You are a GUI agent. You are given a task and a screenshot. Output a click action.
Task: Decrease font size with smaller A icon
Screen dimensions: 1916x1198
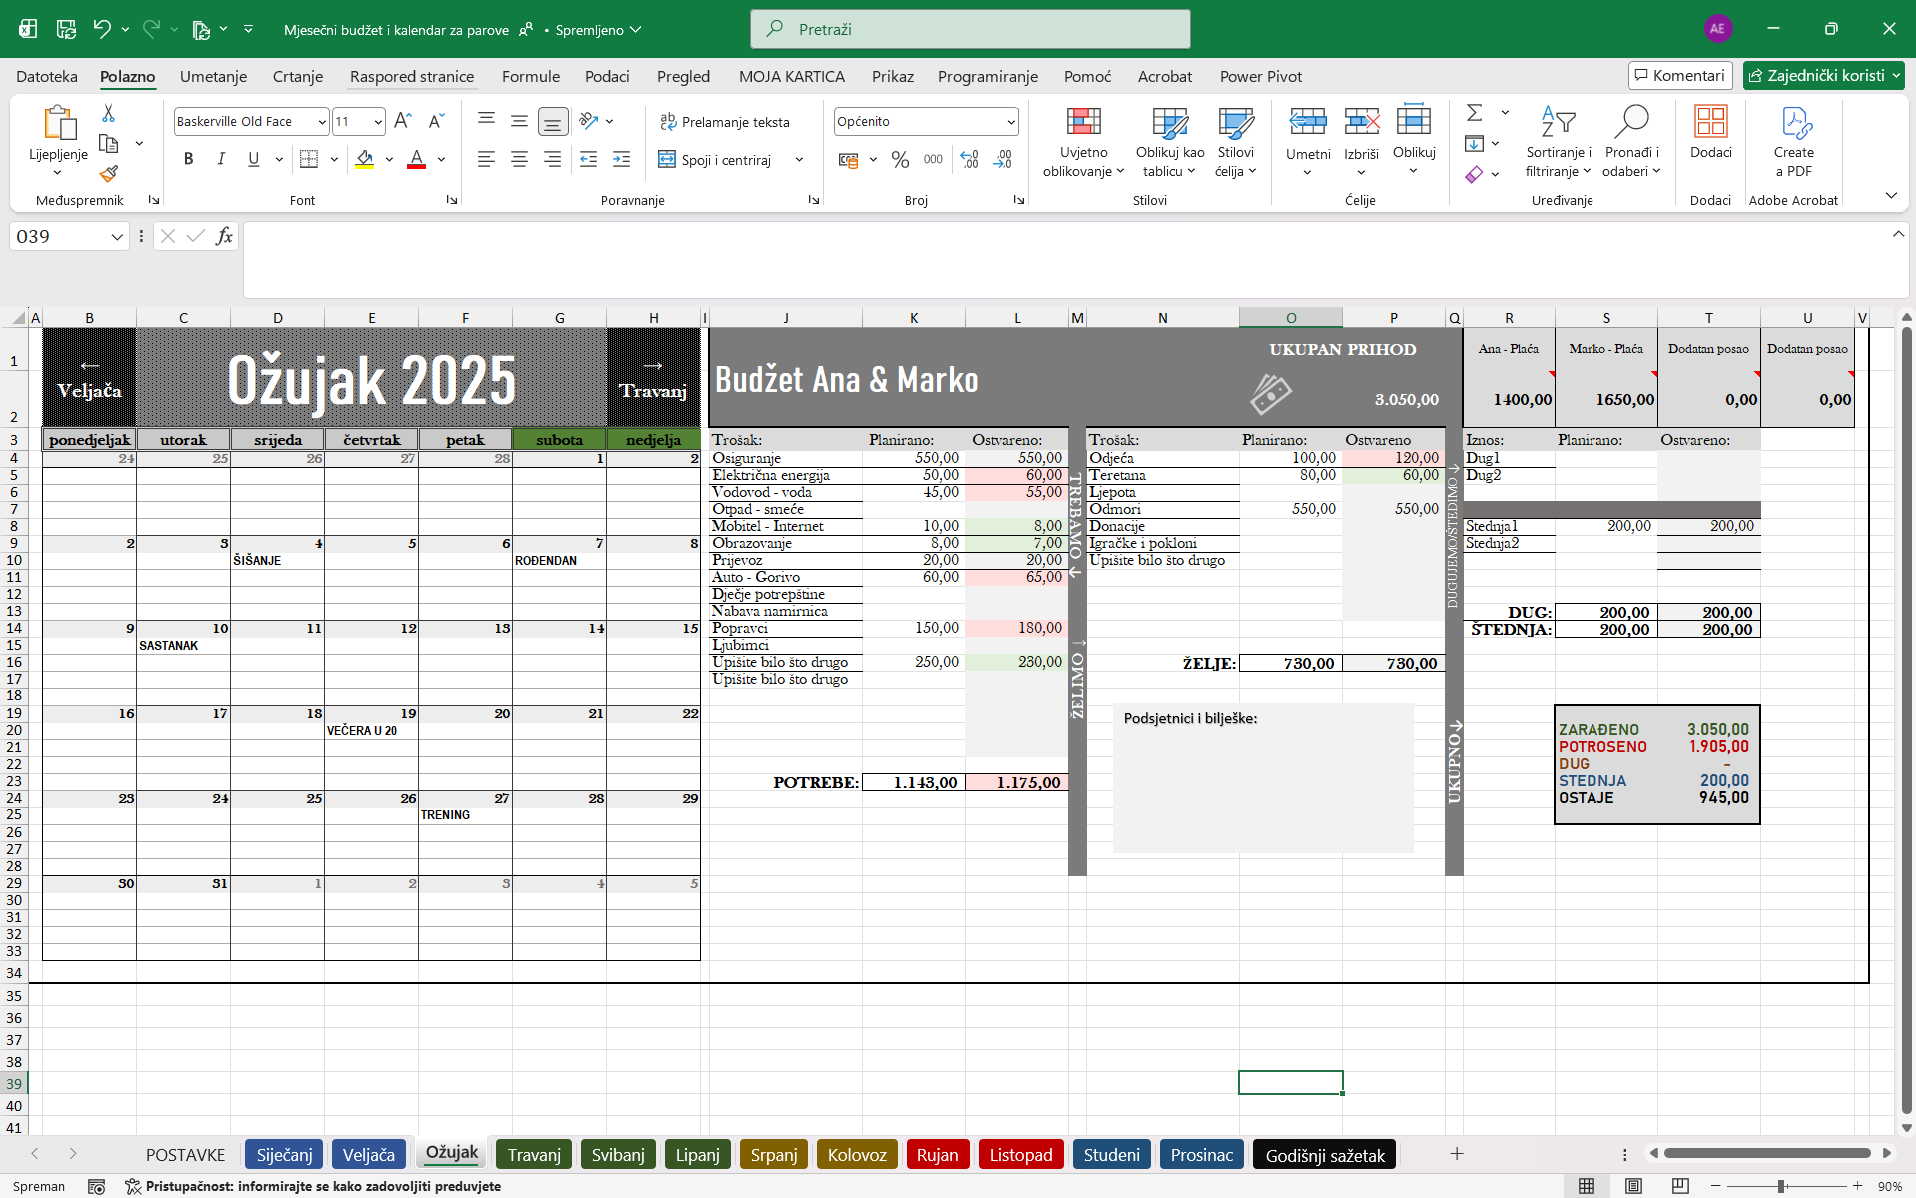click(x=436, y=121)
